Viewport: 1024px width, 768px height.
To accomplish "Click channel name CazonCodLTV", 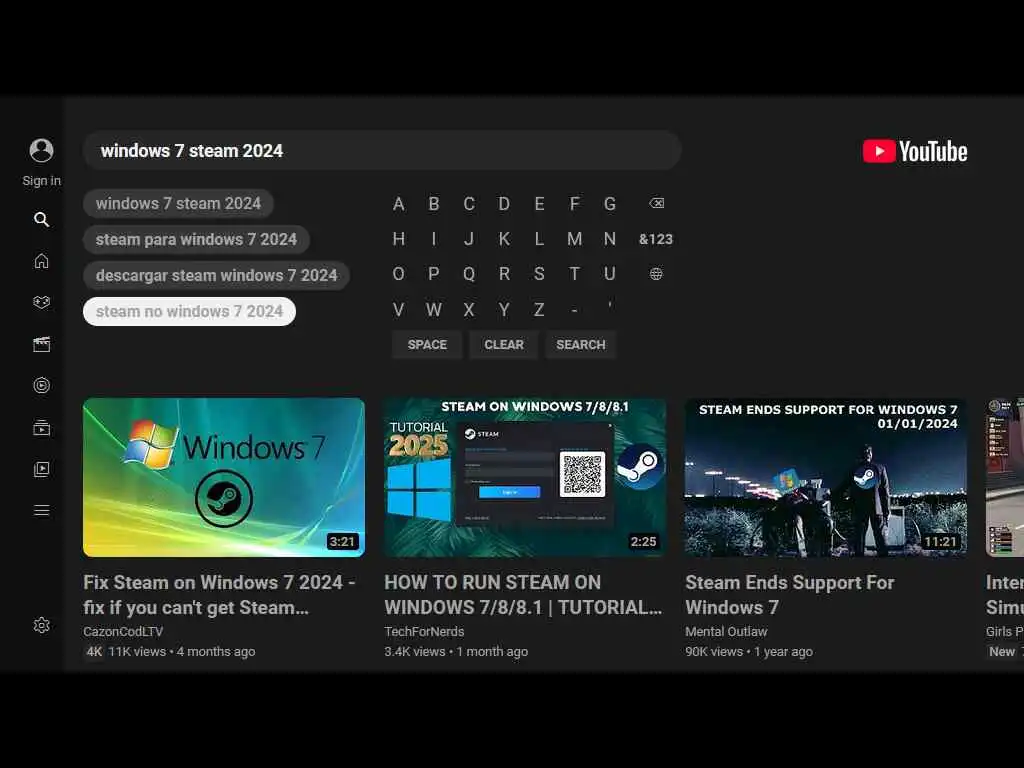I will (x=123, y=632).
